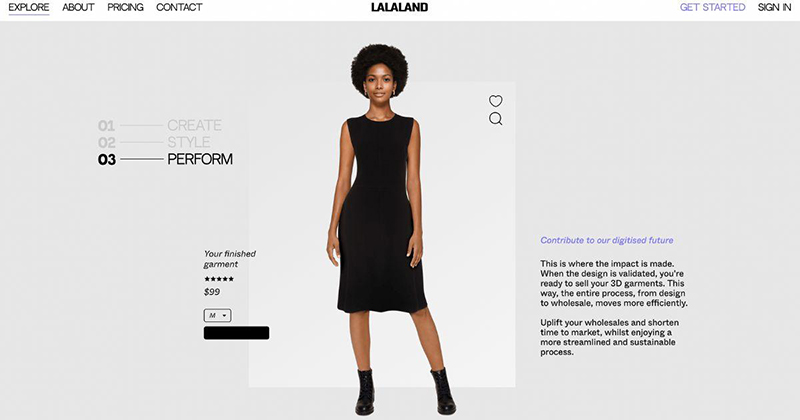Select step 01 CREATE
This screenshot has width=800, height=420.
pyautogui.click(x=160, y=126)
